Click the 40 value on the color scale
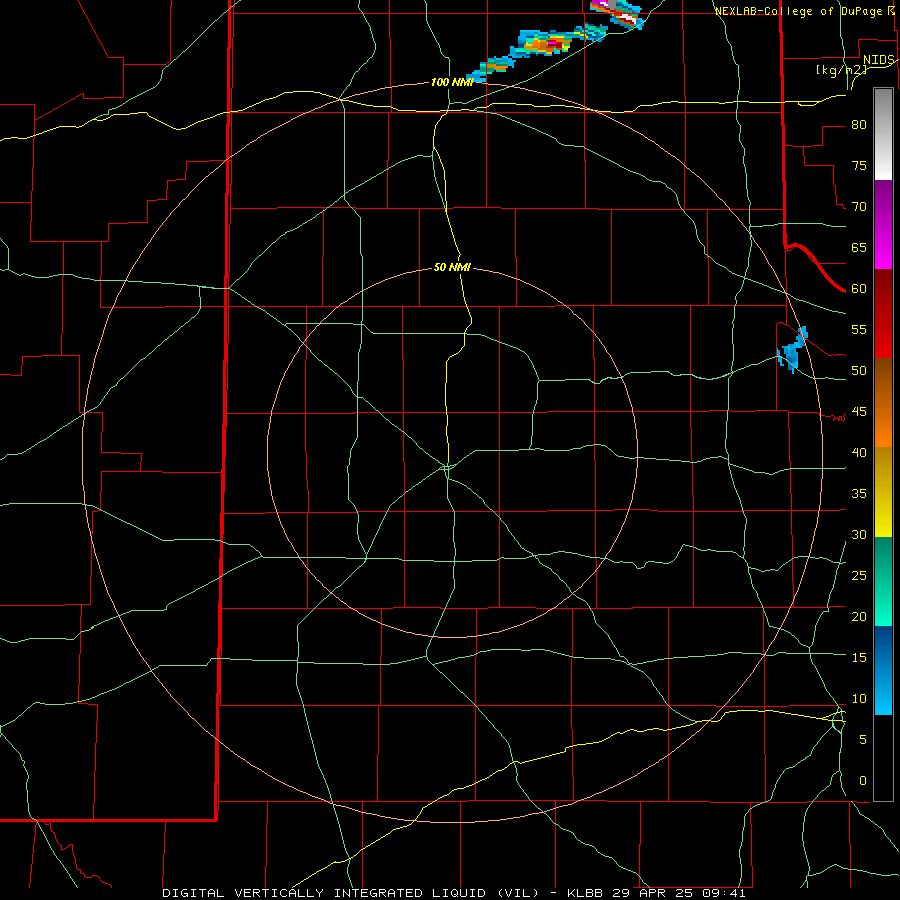 coord(859,452)
